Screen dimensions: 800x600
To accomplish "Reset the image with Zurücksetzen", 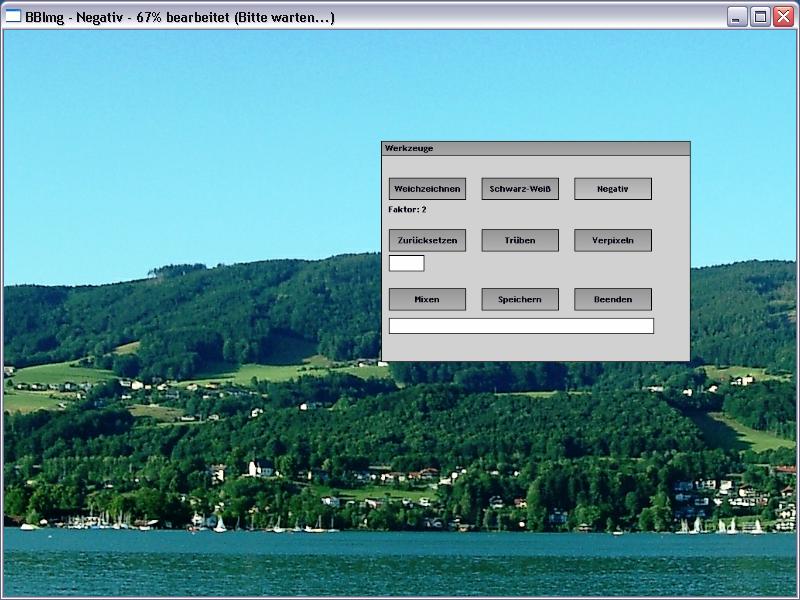I will pyautogui.click(x=427, y=241).
